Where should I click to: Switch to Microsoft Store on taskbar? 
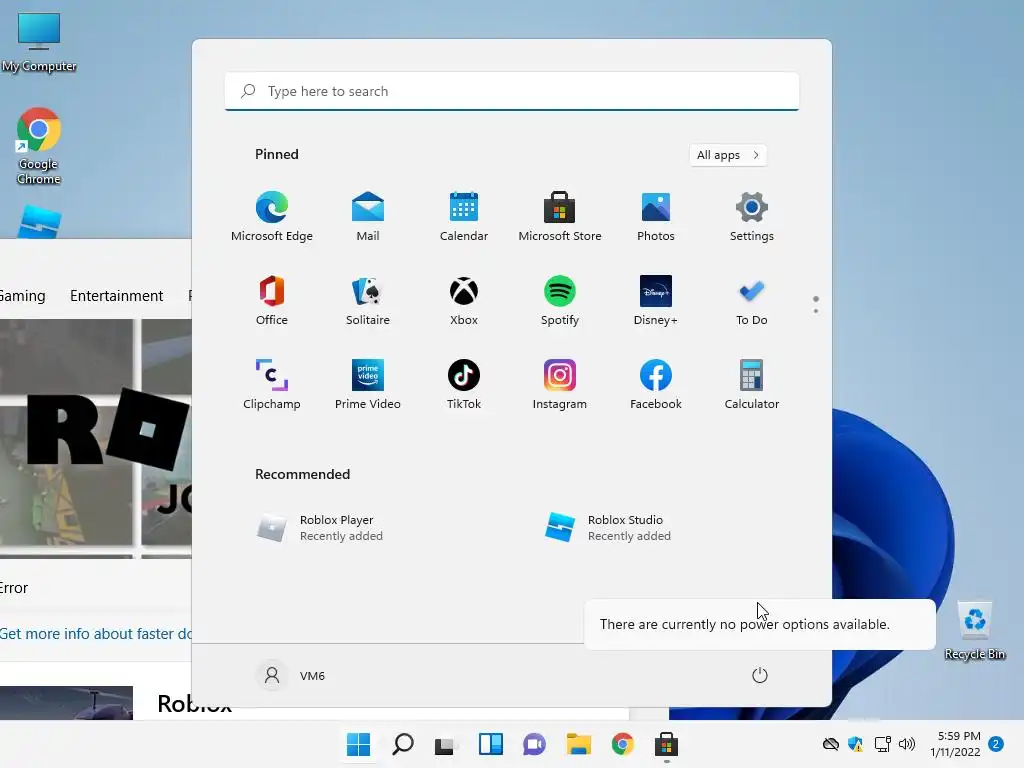pos(666,744)
